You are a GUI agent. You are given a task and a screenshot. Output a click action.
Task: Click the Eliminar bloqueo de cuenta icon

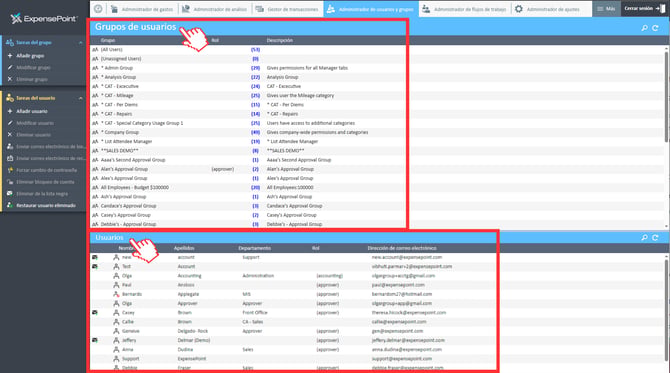(10, 182)
